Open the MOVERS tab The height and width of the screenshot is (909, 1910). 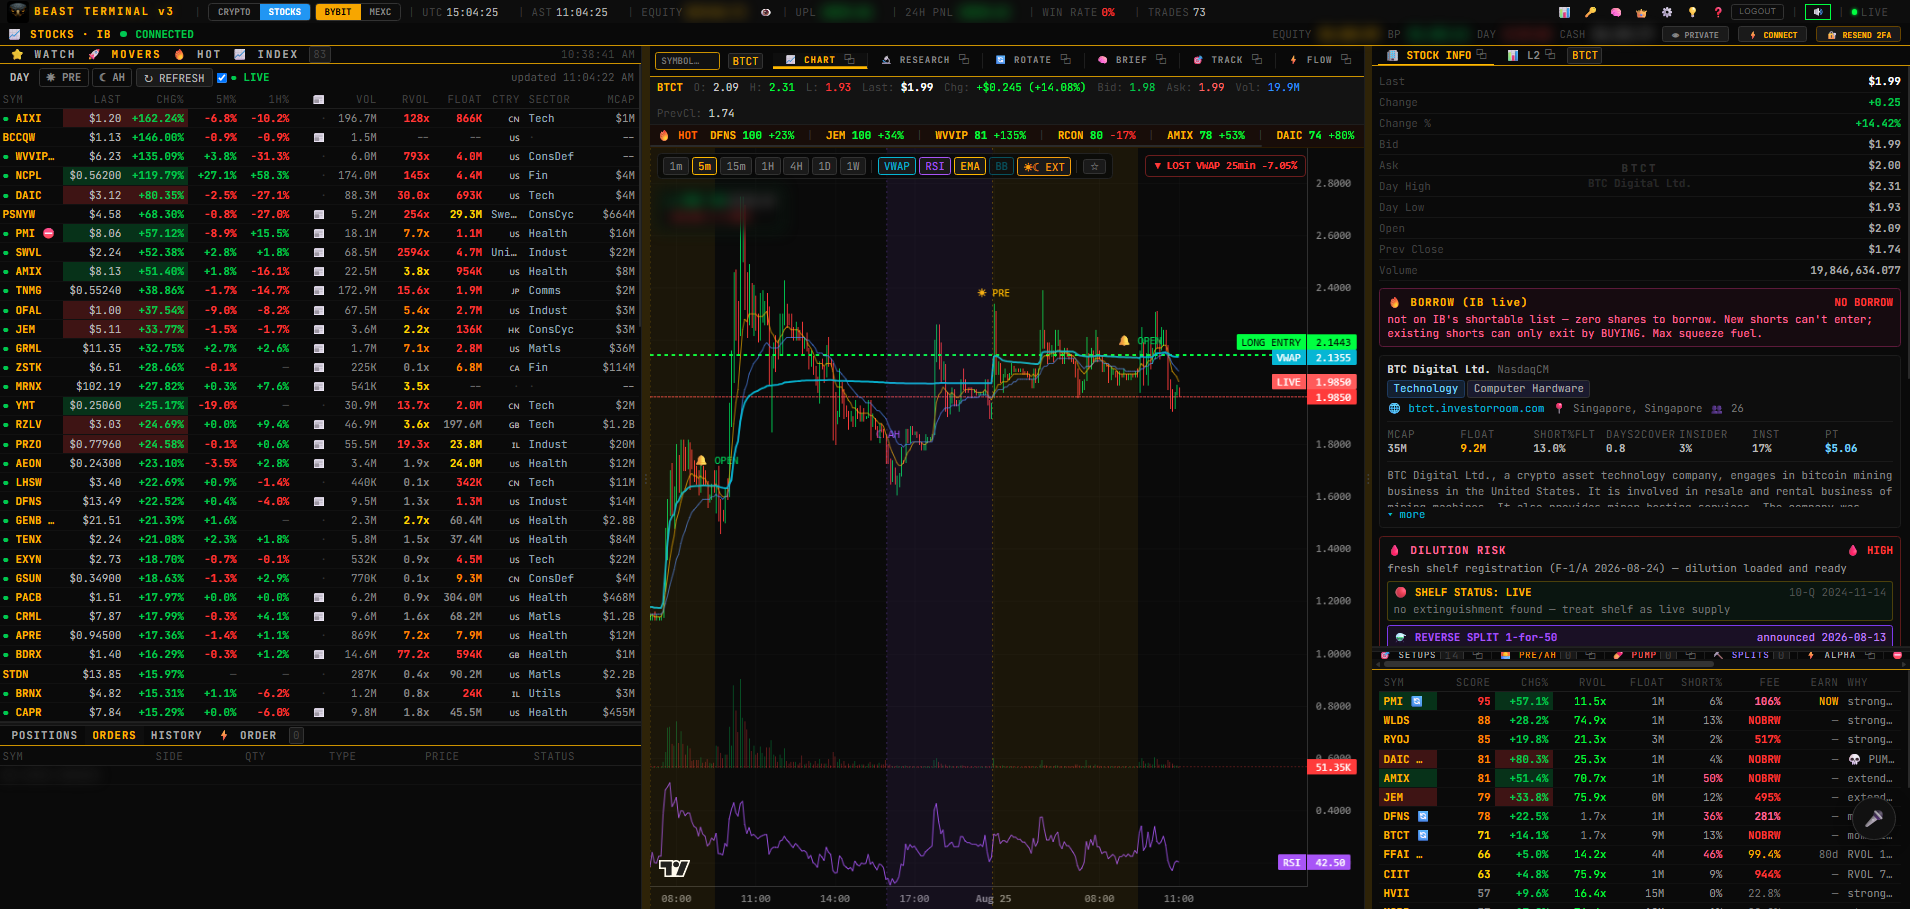pyautogui.click(x=125, y=54)
